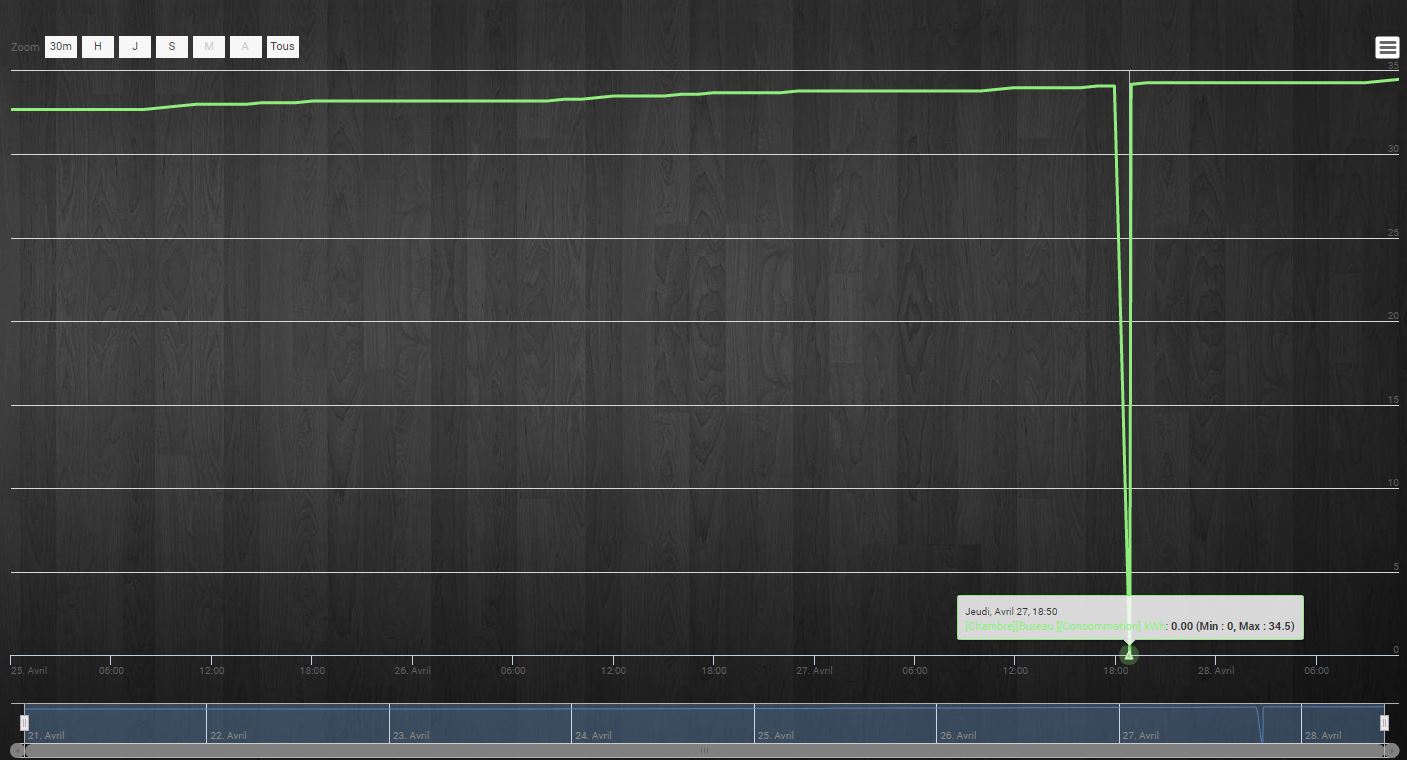This screenshot has width=1407, height=760.
Task: Click the y-axis value 15 label
Action: coord(1393,400)
